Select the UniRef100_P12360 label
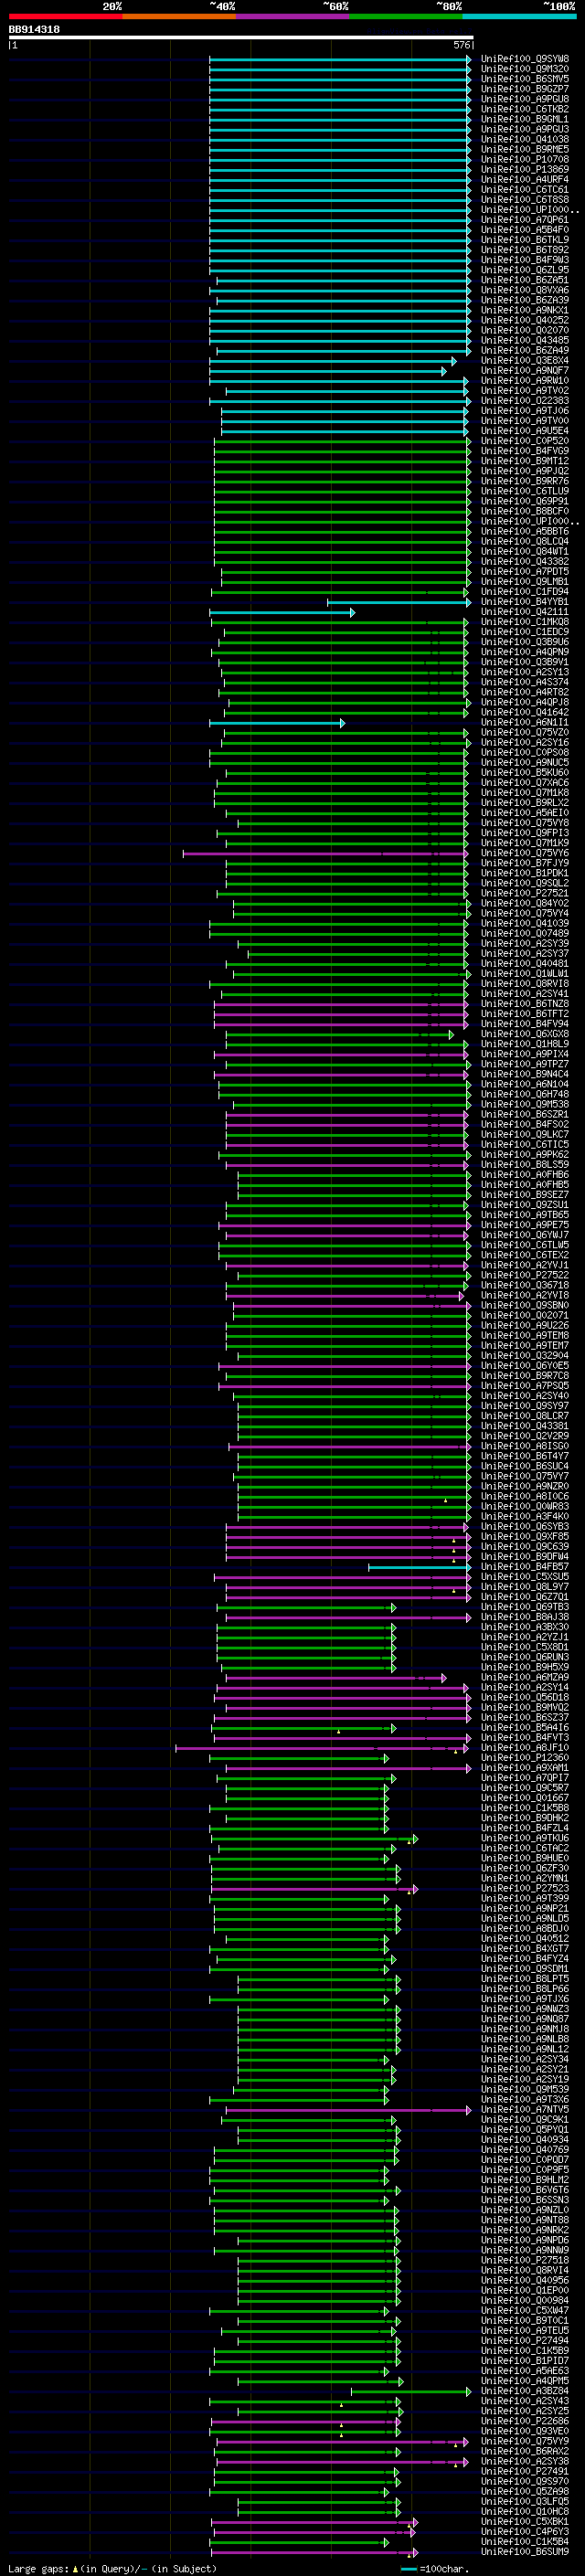The height and width of the screenshot is (2576, 585). 525,1758
